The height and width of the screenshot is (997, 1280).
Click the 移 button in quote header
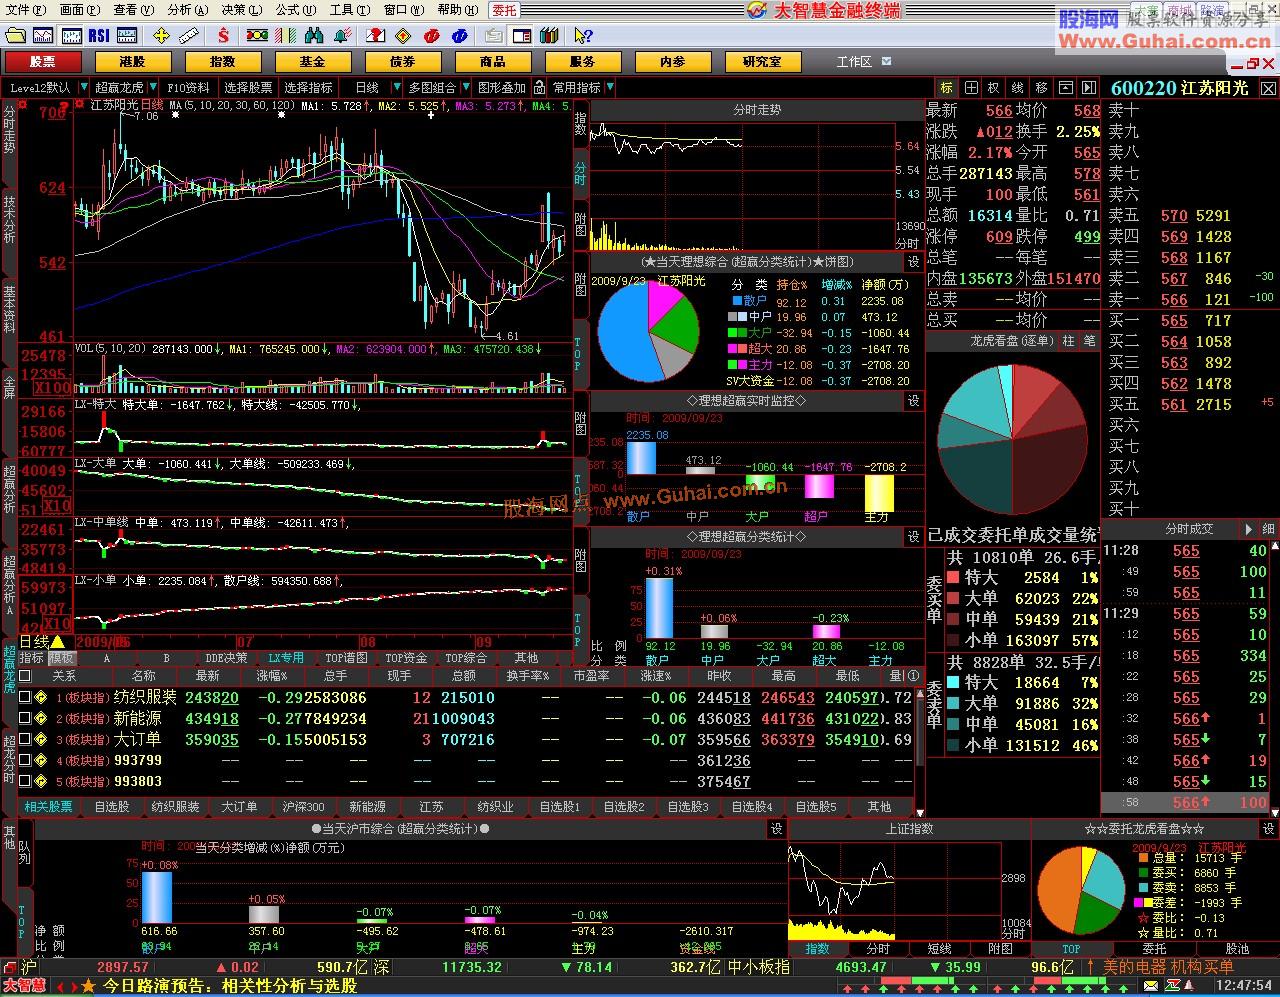tap(1041, 88)
